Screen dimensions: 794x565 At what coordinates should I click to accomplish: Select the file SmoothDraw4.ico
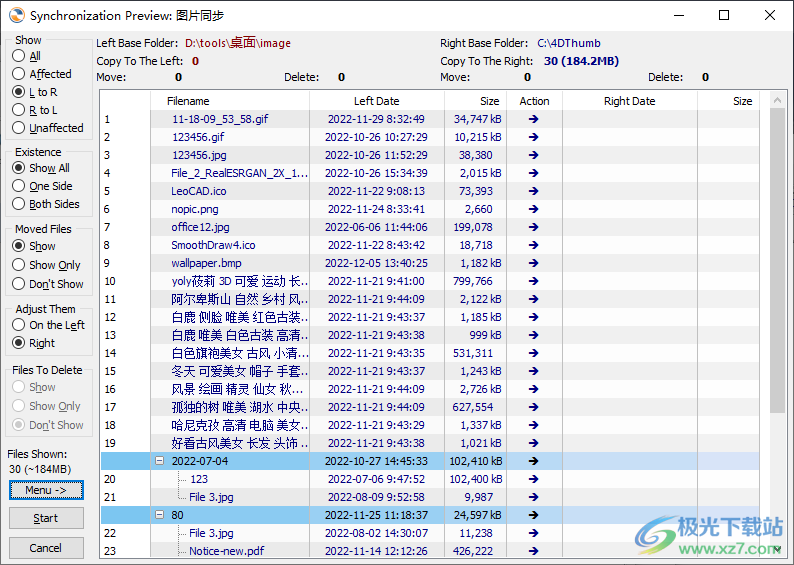[213, 245]
